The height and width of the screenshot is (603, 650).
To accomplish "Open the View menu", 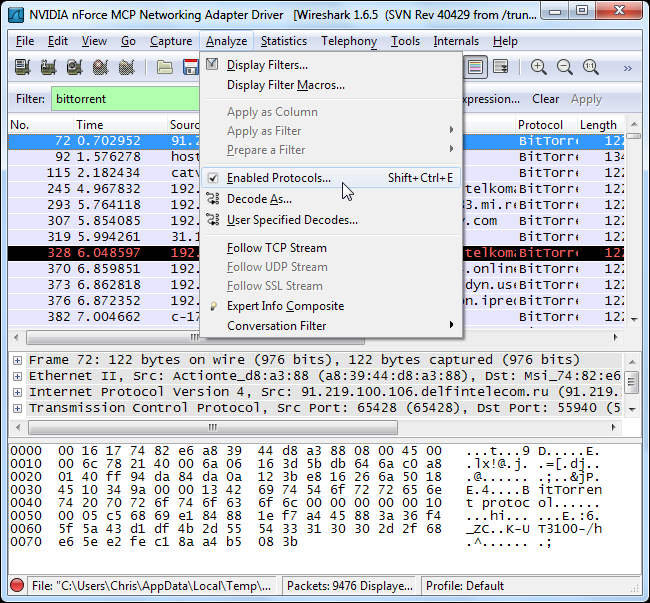I will pyautogui.click(x=94, y=41).
